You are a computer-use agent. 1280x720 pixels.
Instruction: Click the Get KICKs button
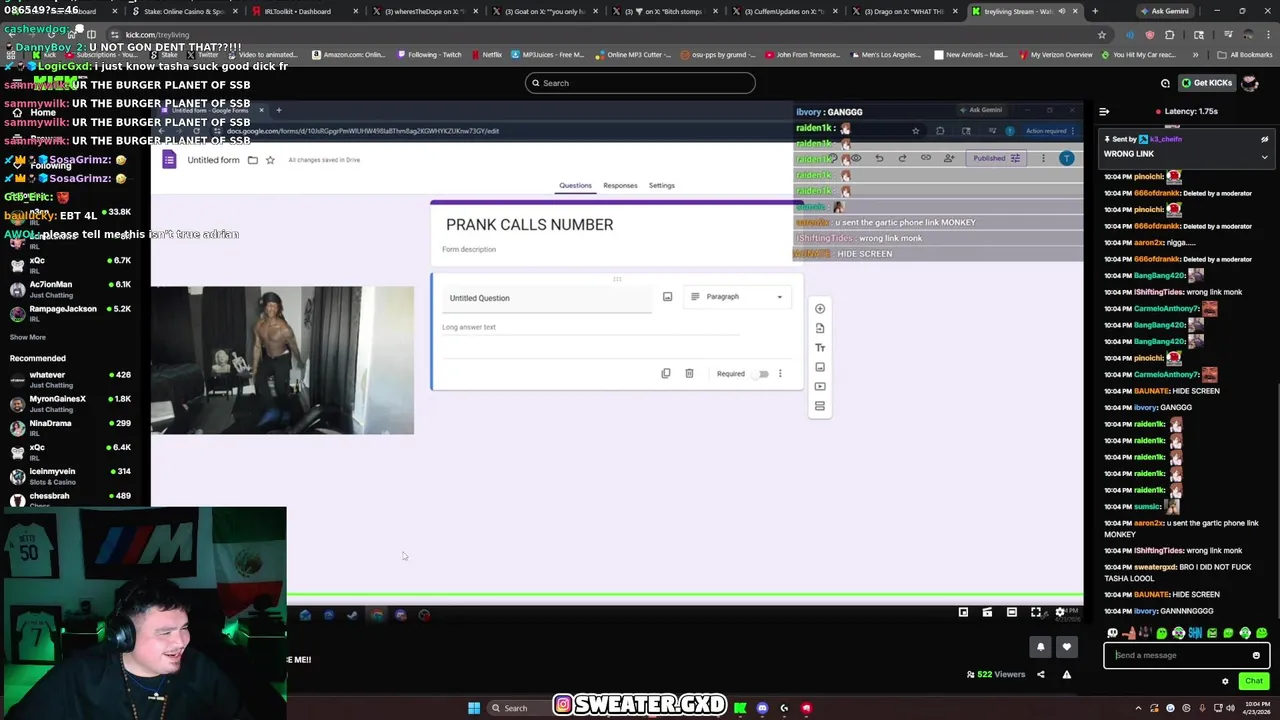click(1207, 83)
